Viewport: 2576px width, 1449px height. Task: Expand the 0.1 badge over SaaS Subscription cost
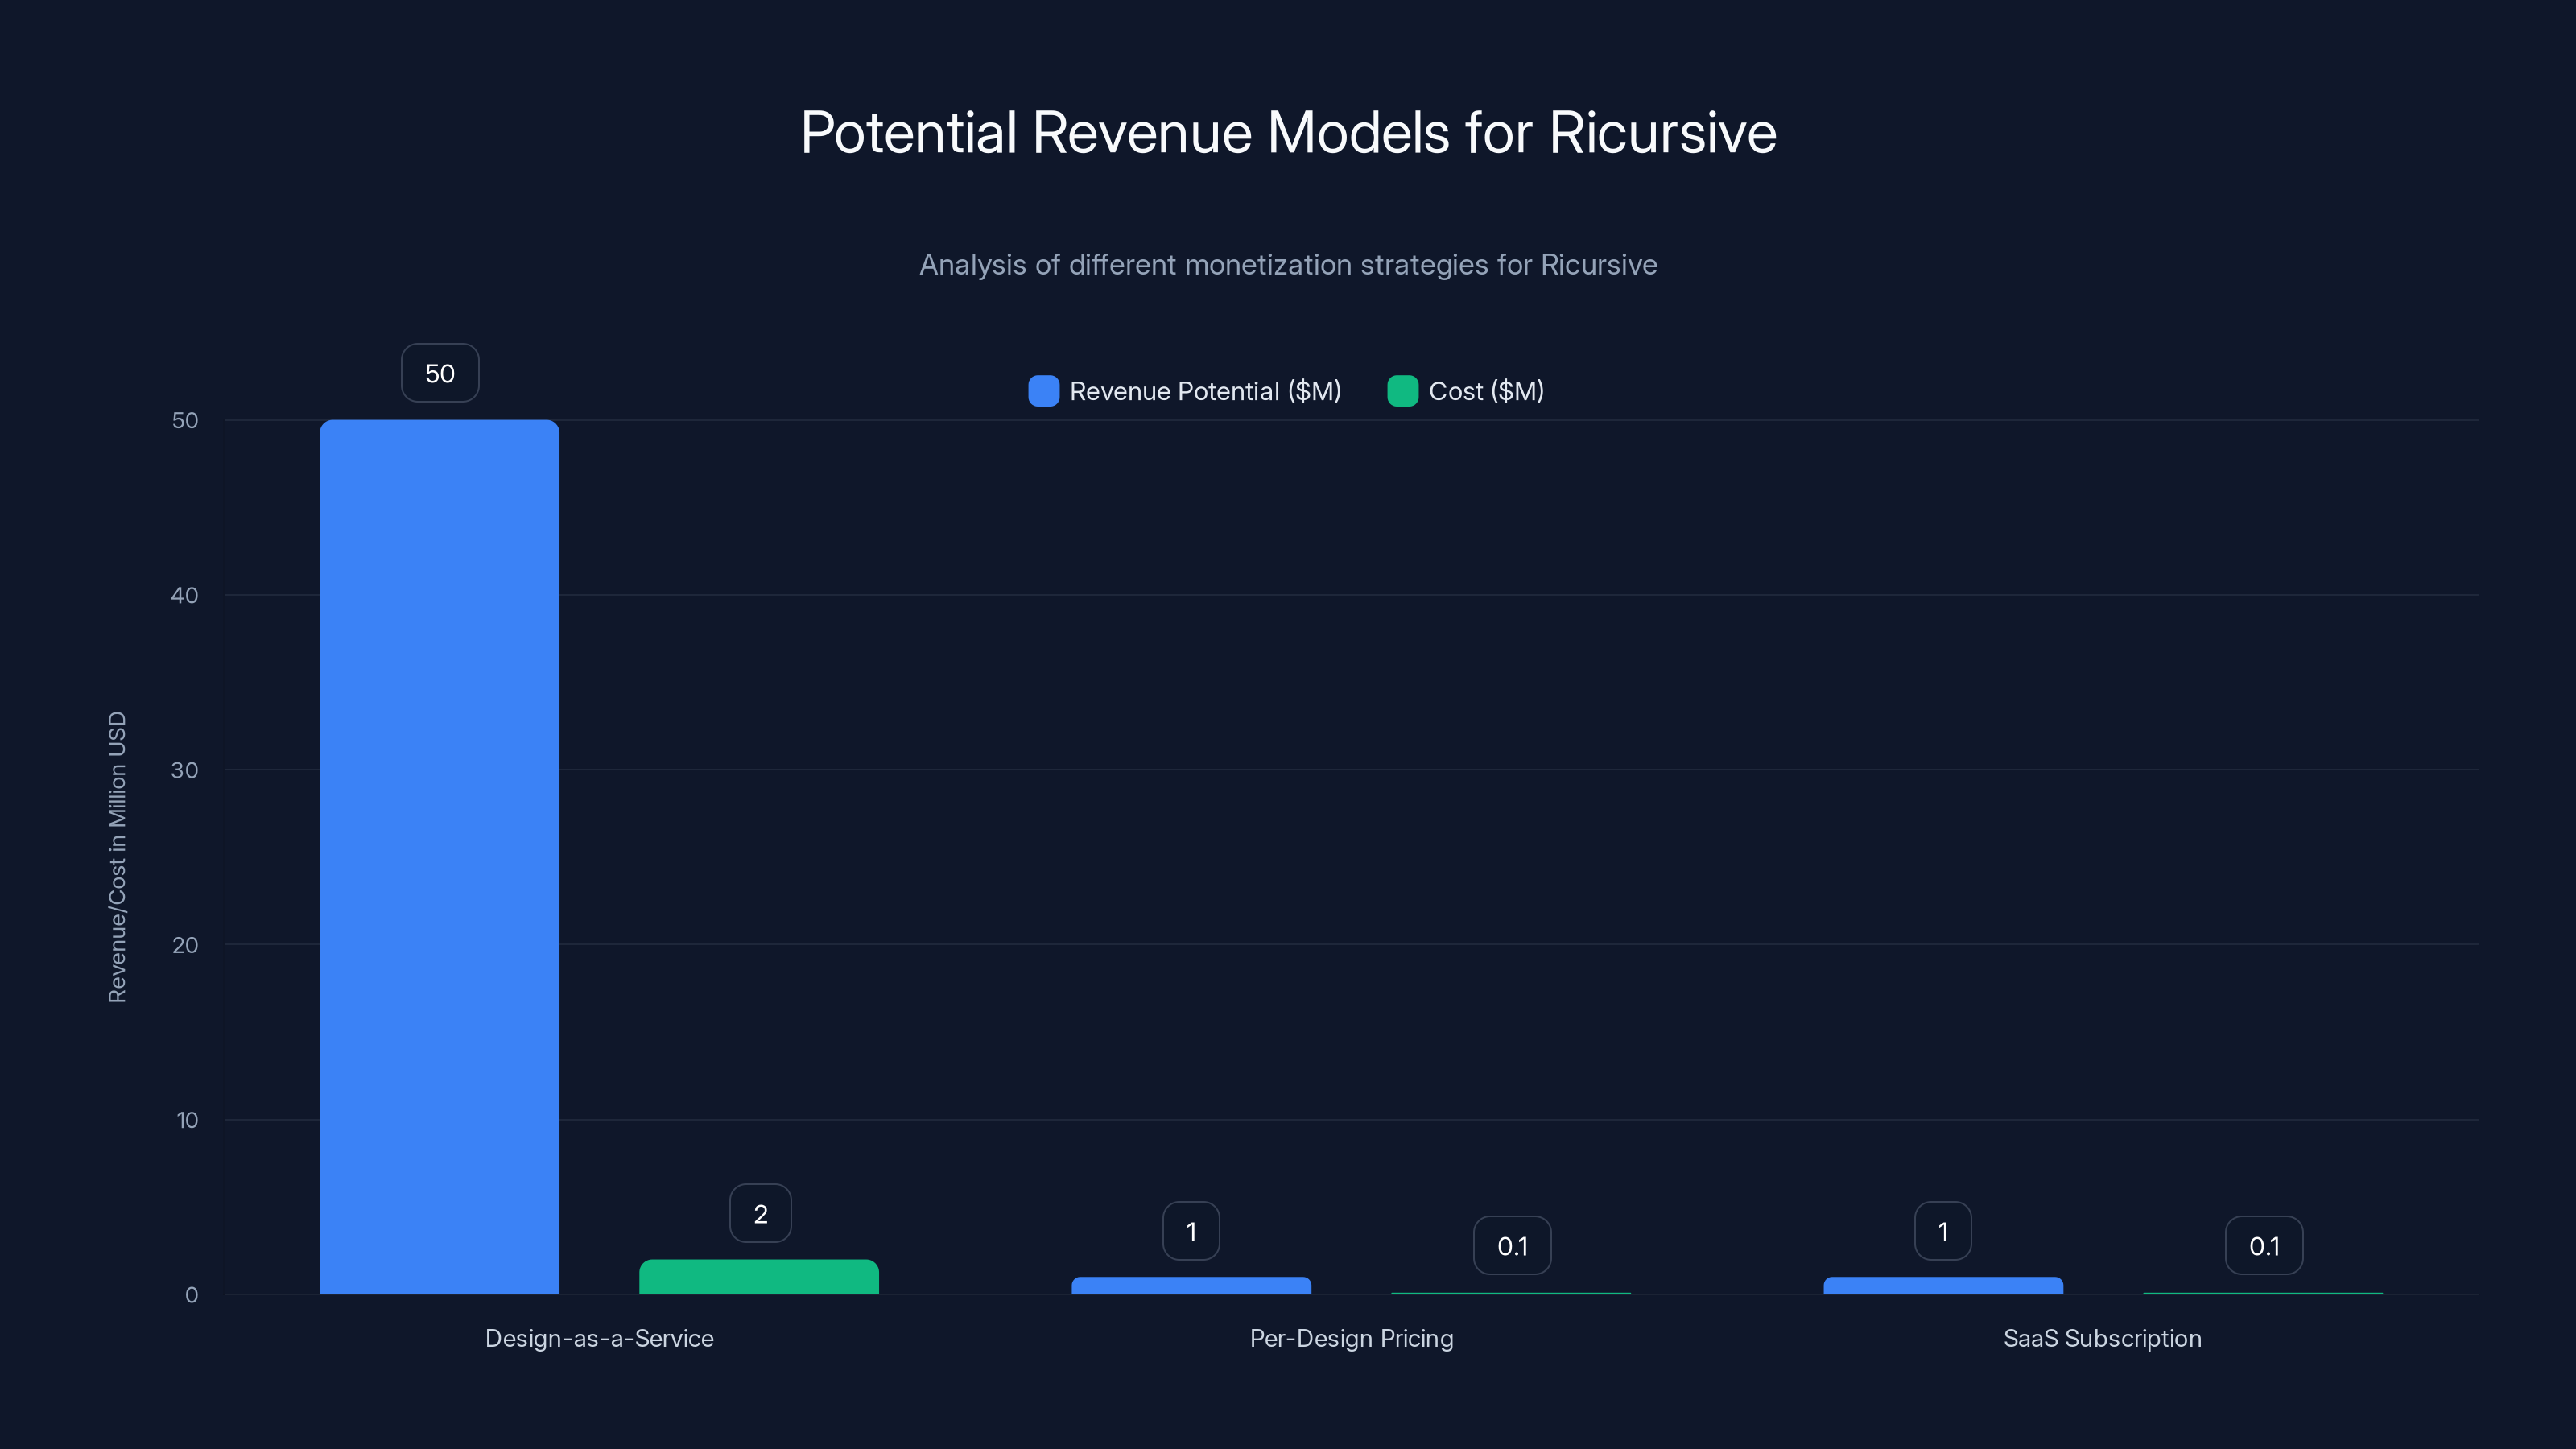pos(2264,1245)
